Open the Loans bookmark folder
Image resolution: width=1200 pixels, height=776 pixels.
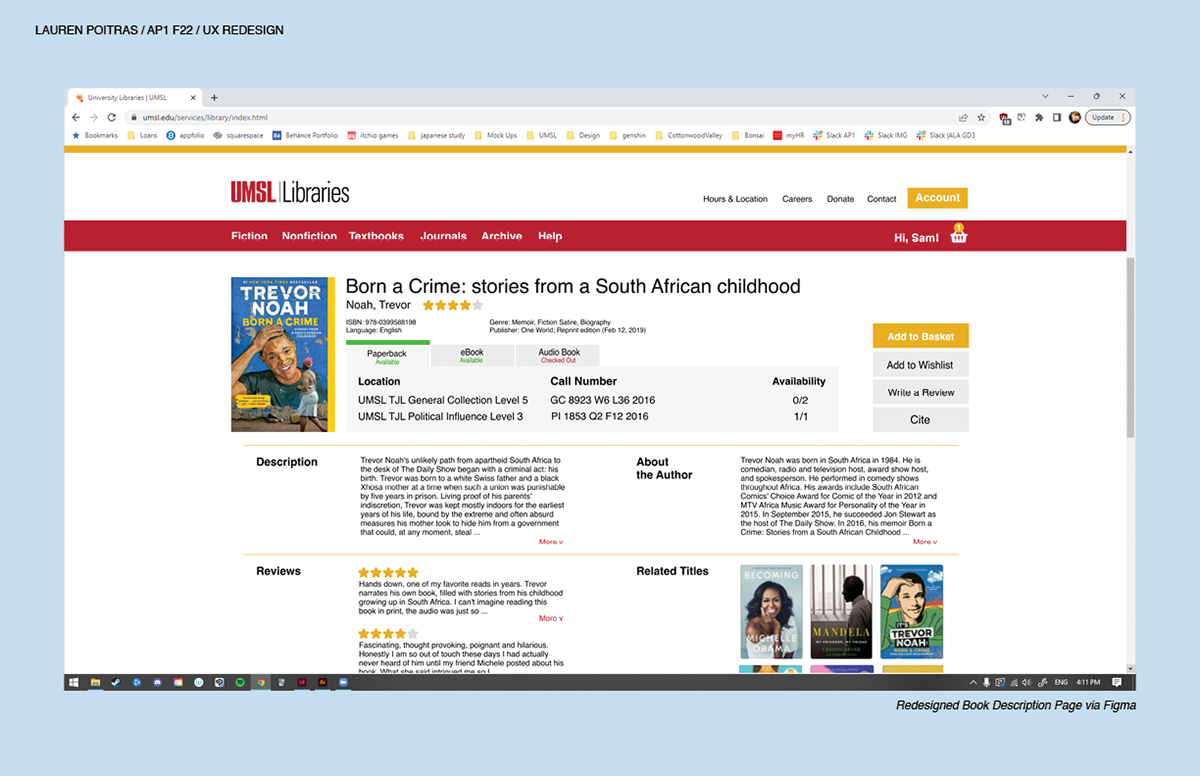click(142, 135)
